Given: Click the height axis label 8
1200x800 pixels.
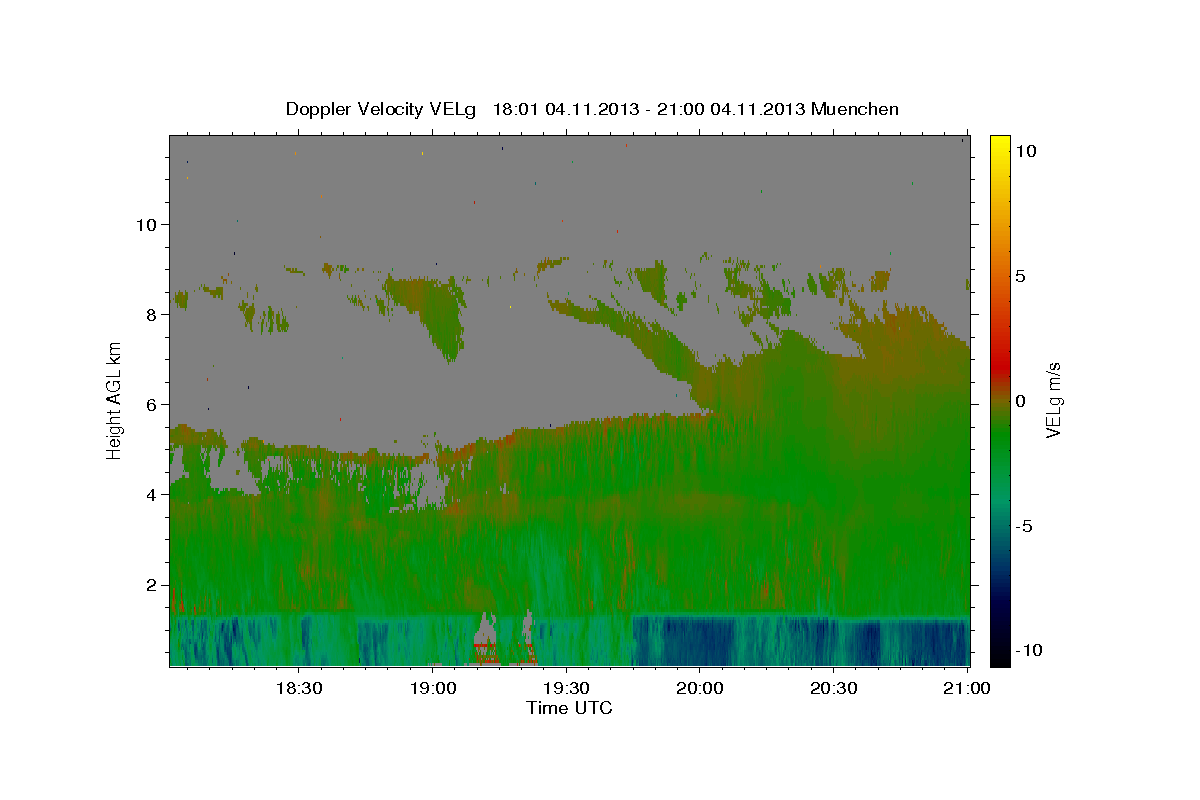Looking at the screenshot, I should click(x=152, y=314).
